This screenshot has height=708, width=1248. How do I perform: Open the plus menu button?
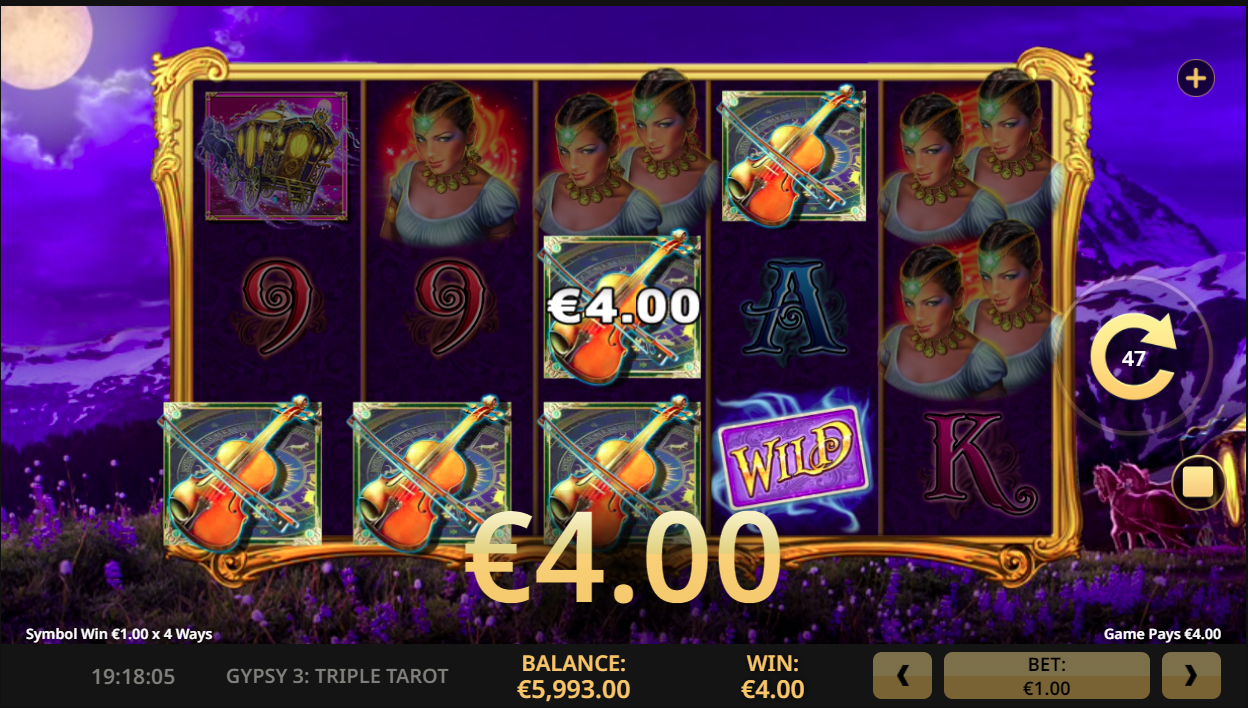pos(1196,77)
